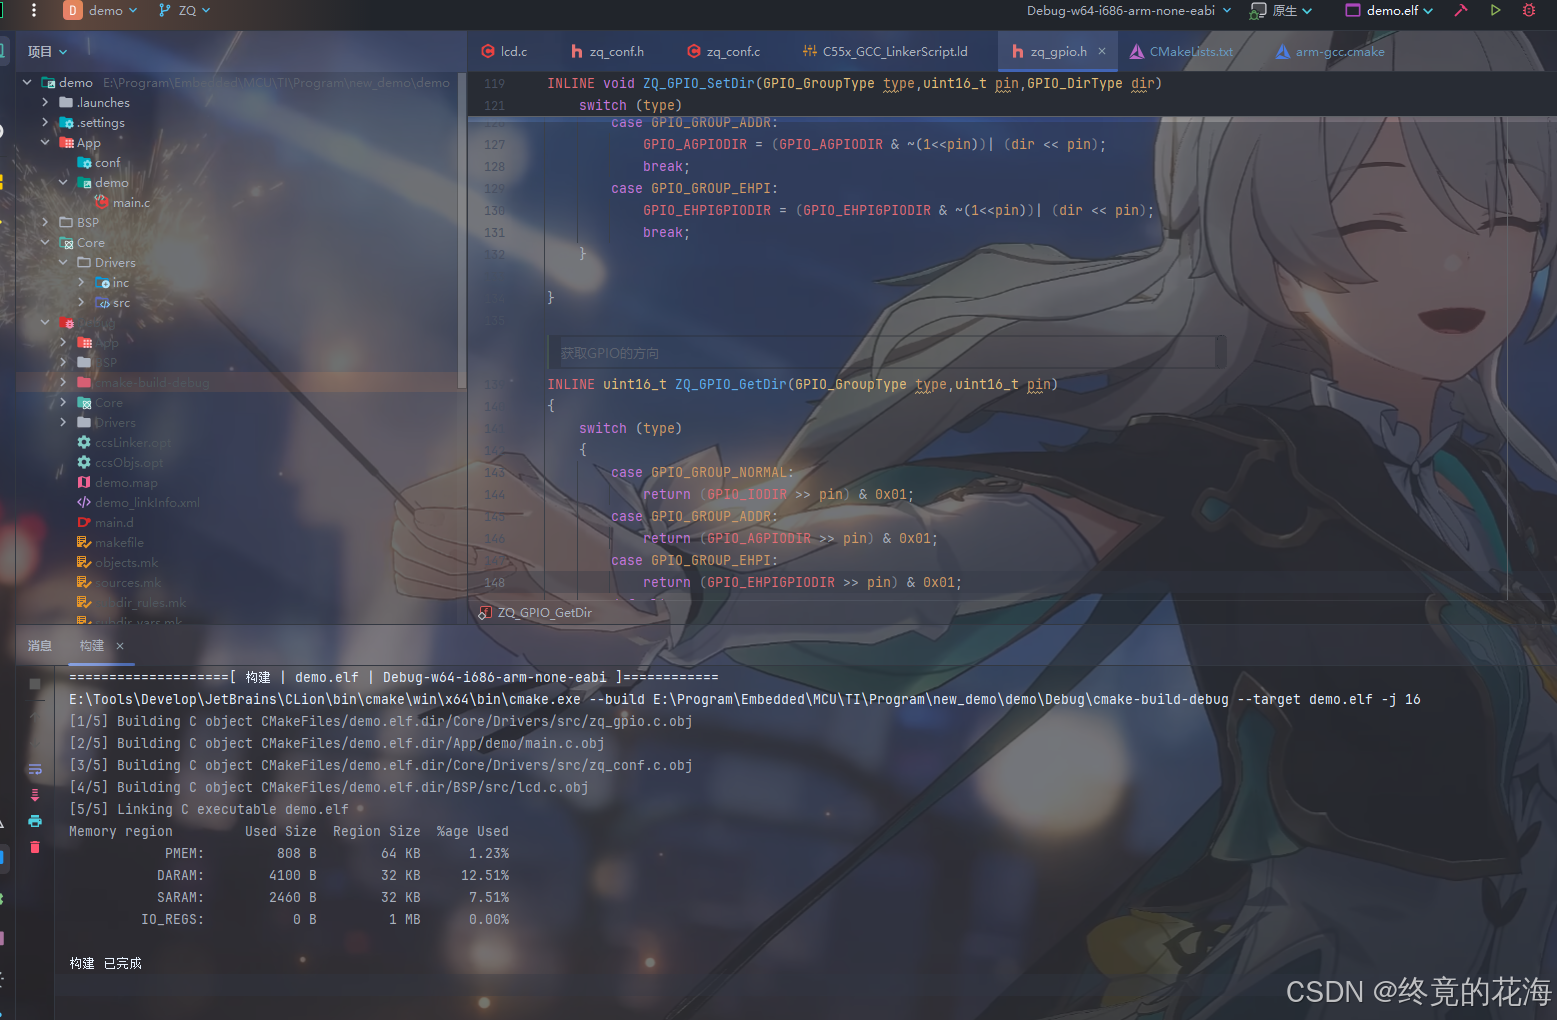
Task: Select ccsLinker.opt file in tree
Action: tap(124, 442)
